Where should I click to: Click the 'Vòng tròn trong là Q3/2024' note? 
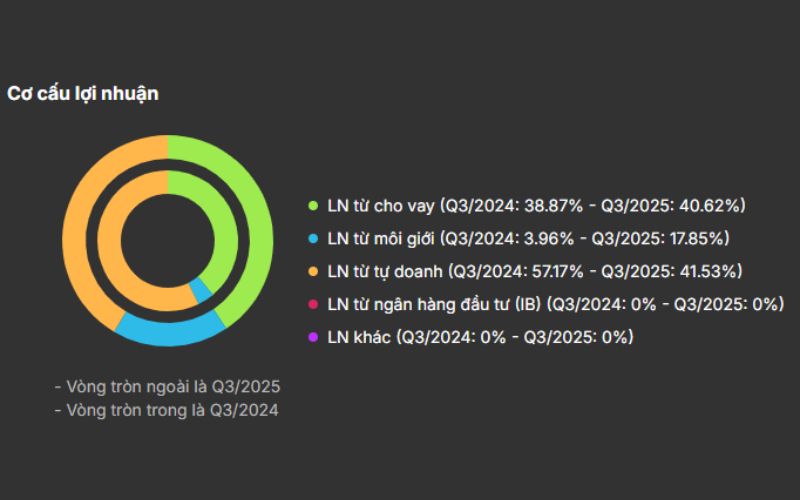[x=166, y=410]
